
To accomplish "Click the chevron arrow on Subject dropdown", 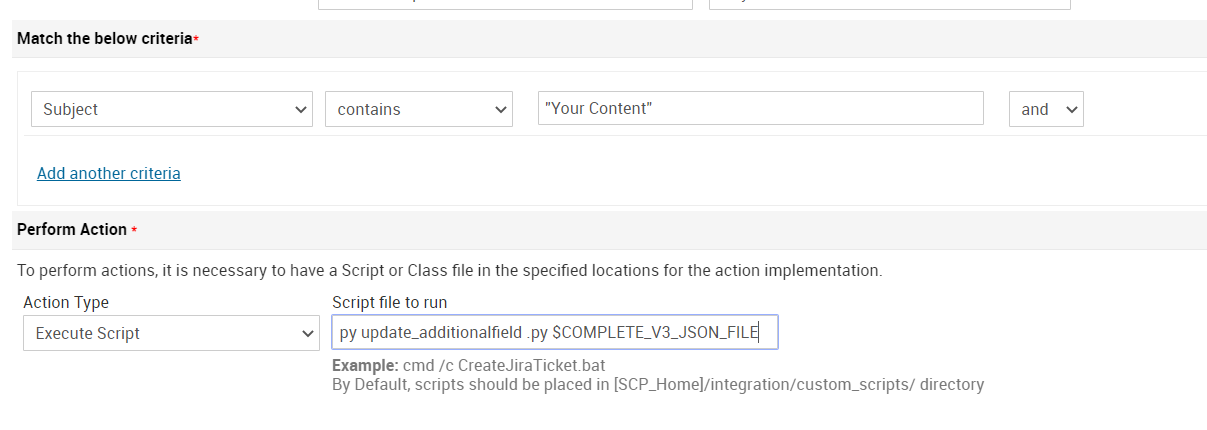I will (301, 109).
